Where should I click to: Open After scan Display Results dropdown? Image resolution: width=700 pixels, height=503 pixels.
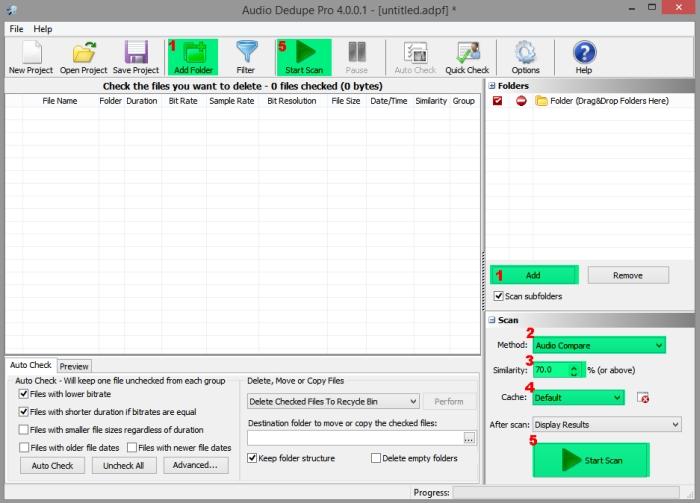(607, 424)
